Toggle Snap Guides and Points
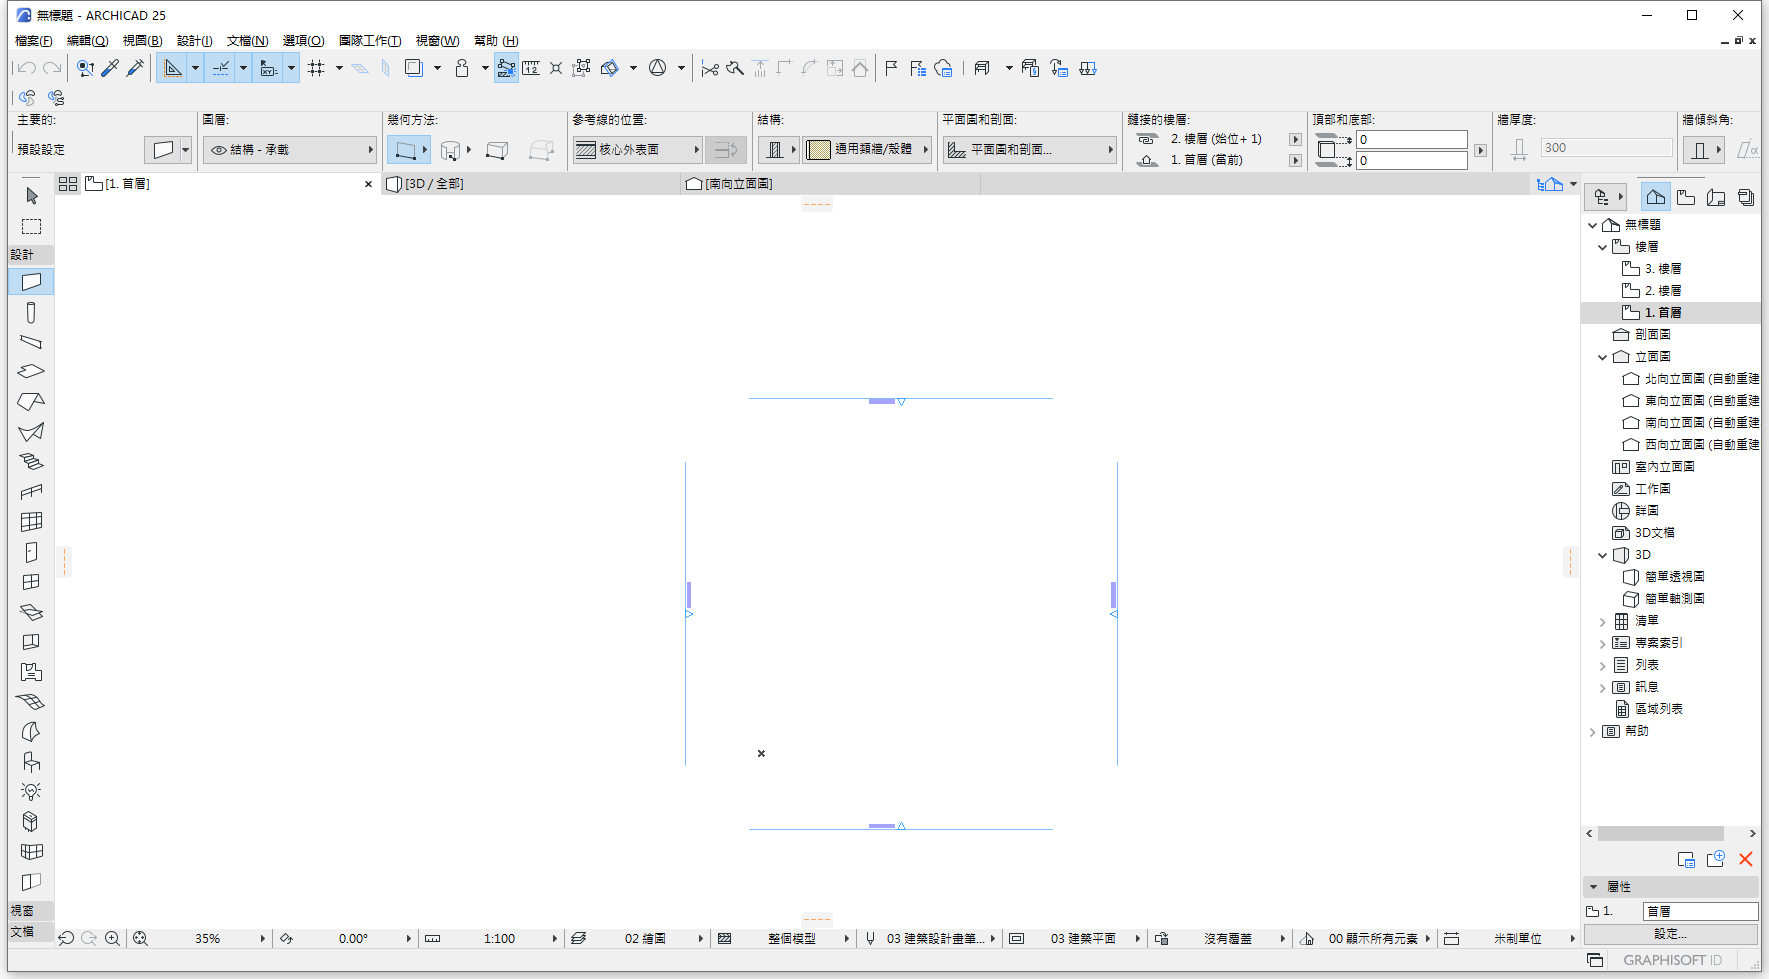Screen dimensions: 1769x979 pos(221,68)
